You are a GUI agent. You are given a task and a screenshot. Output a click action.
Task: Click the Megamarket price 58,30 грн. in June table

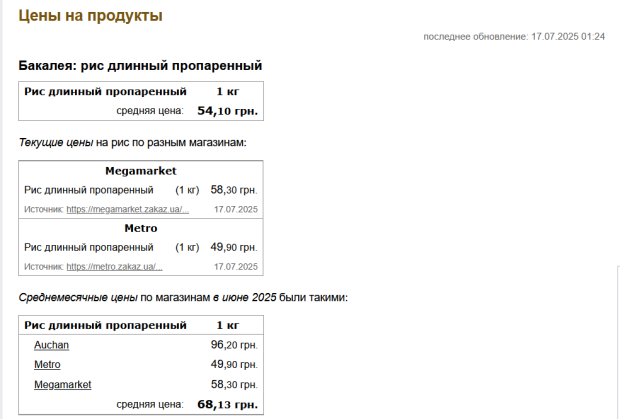[234, 385]
